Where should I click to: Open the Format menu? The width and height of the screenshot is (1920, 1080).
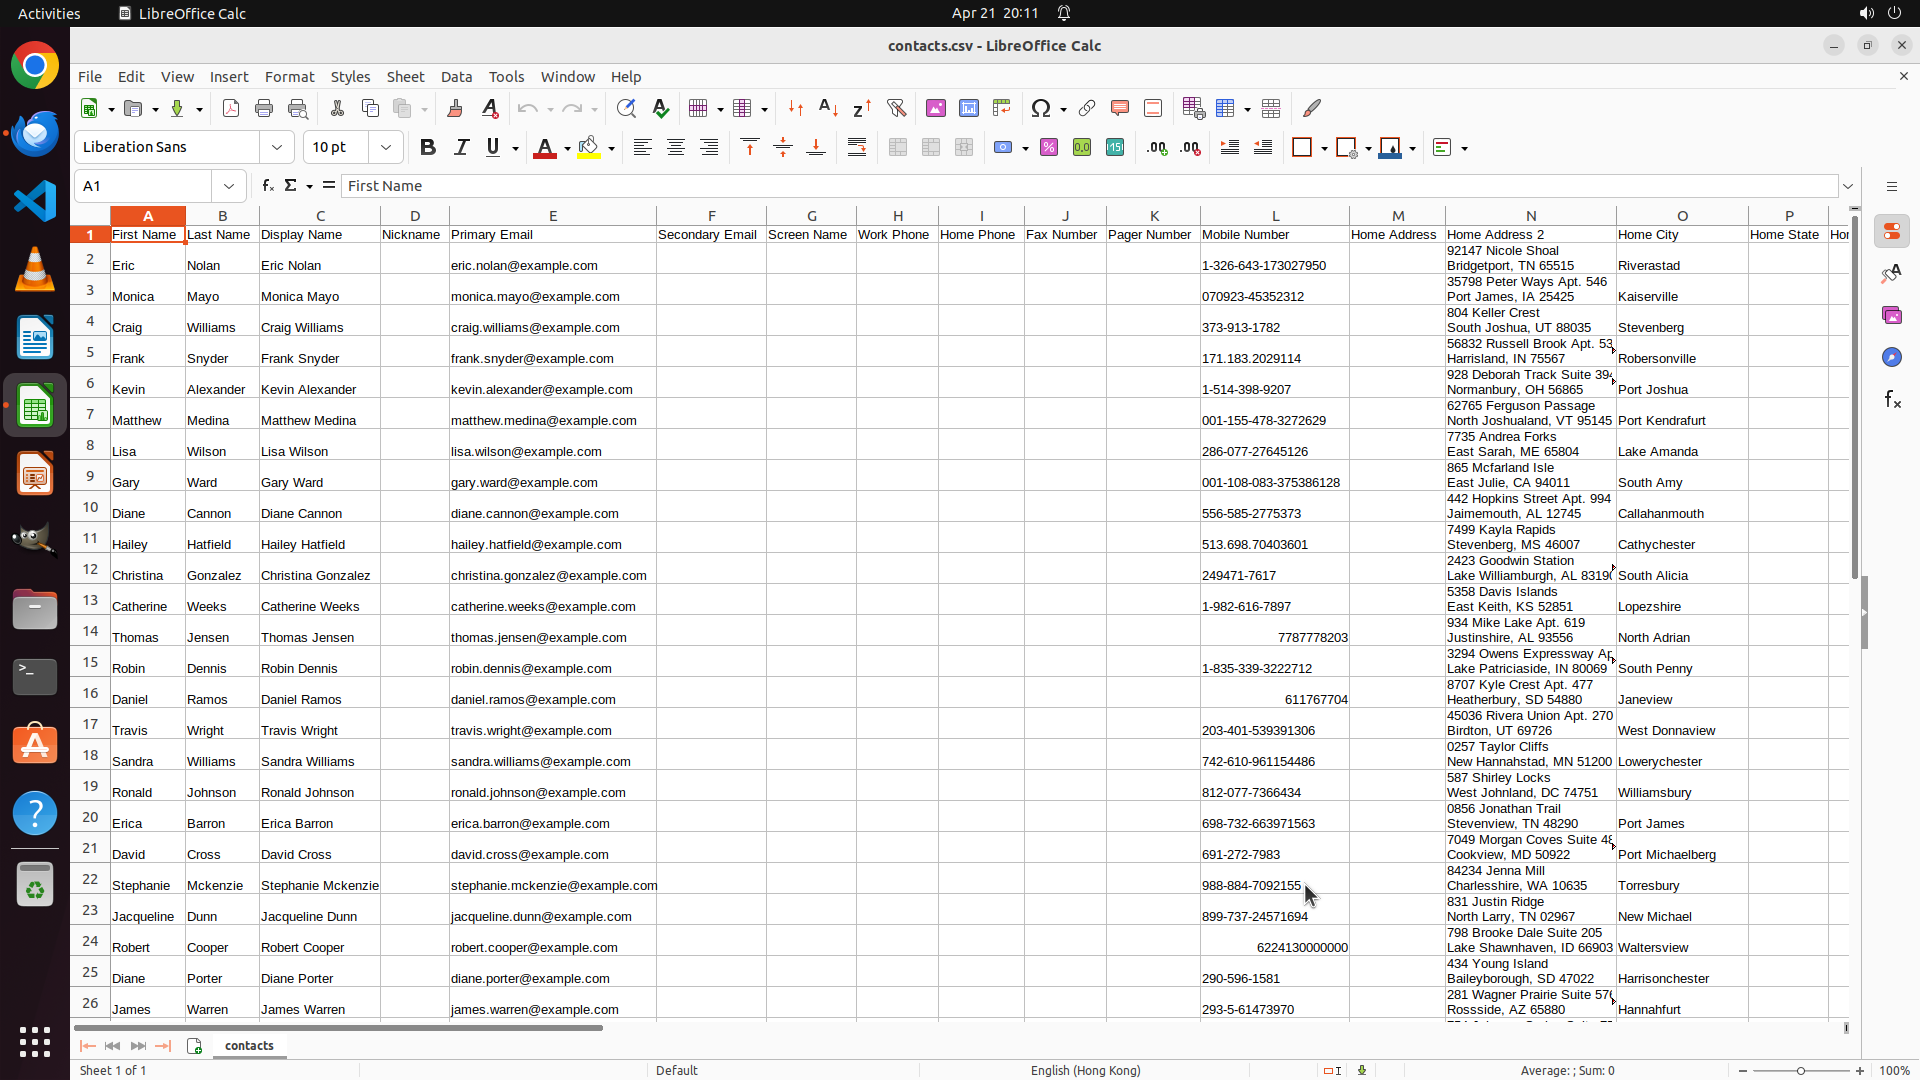point(289,77)
